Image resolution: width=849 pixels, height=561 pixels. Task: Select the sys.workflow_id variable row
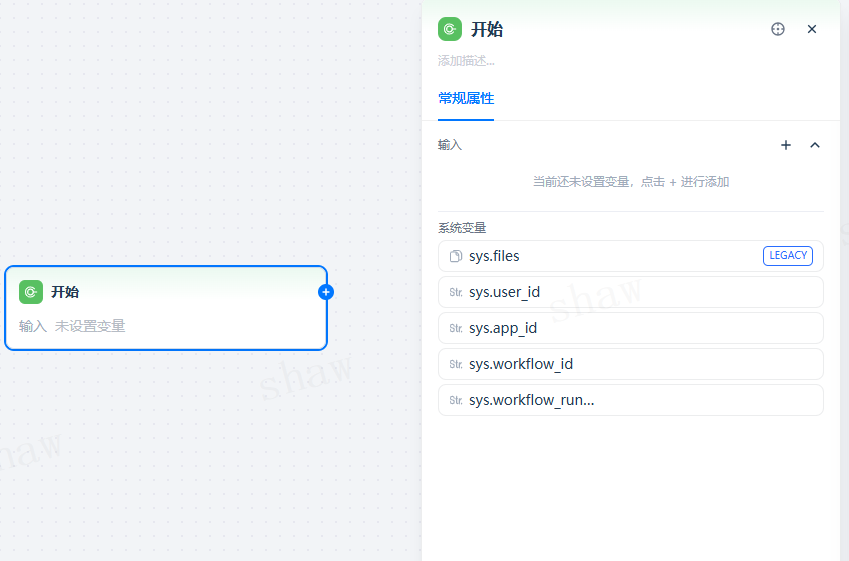tap(630, 364)
